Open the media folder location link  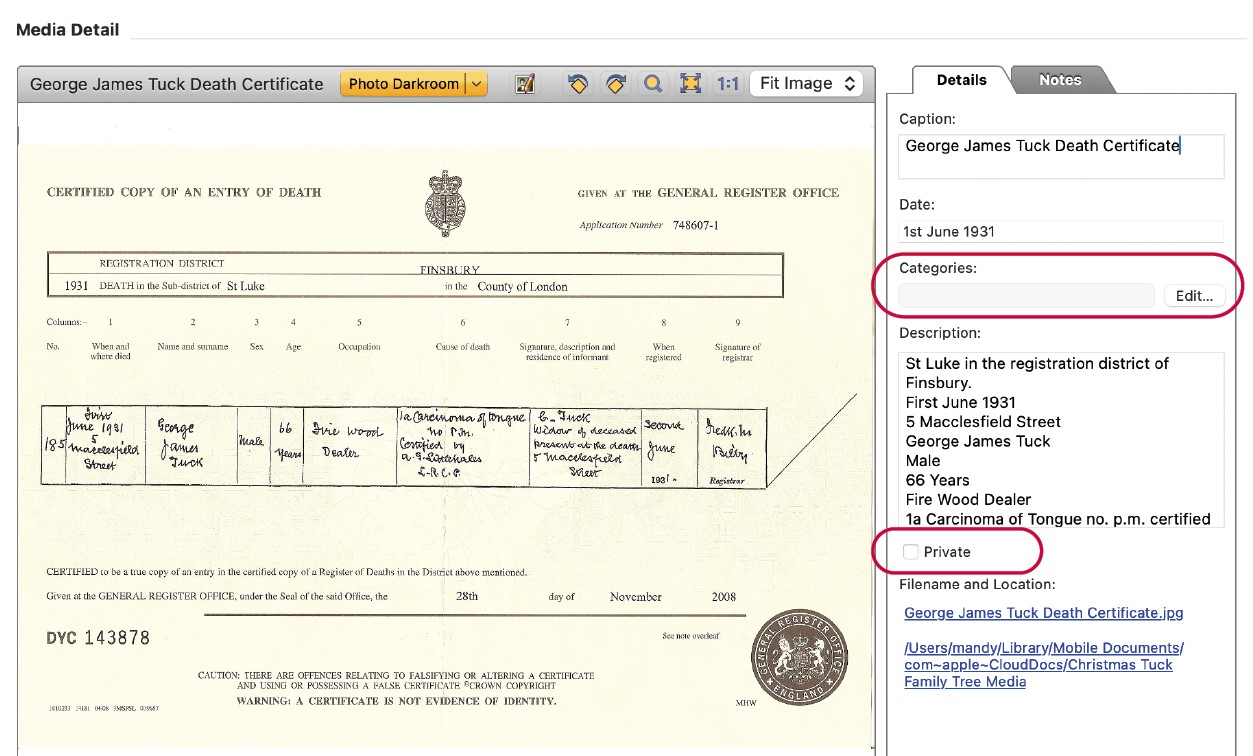1043,664
